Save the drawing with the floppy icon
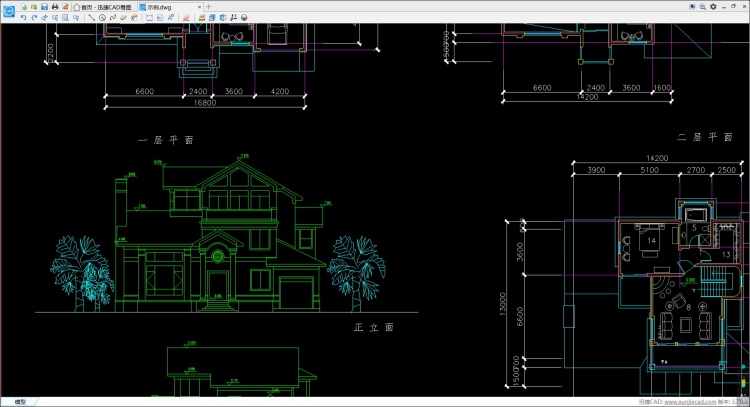 coord(44,7)
